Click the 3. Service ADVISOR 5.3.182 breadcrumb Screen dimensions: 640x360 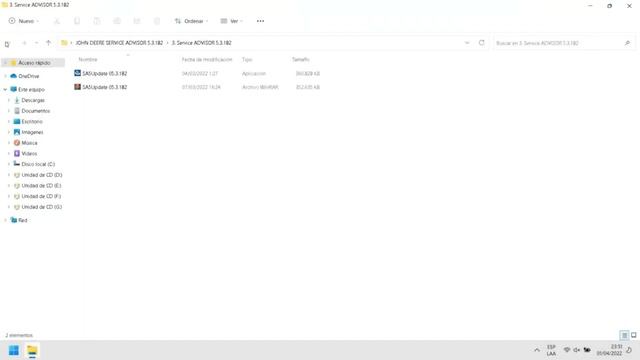[x=202, y=43]
